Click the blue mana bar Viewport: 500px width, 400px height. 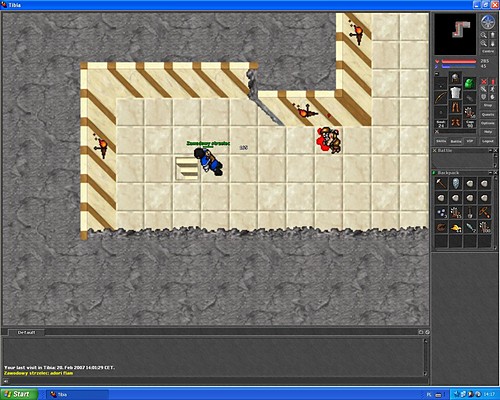(459, 66)
